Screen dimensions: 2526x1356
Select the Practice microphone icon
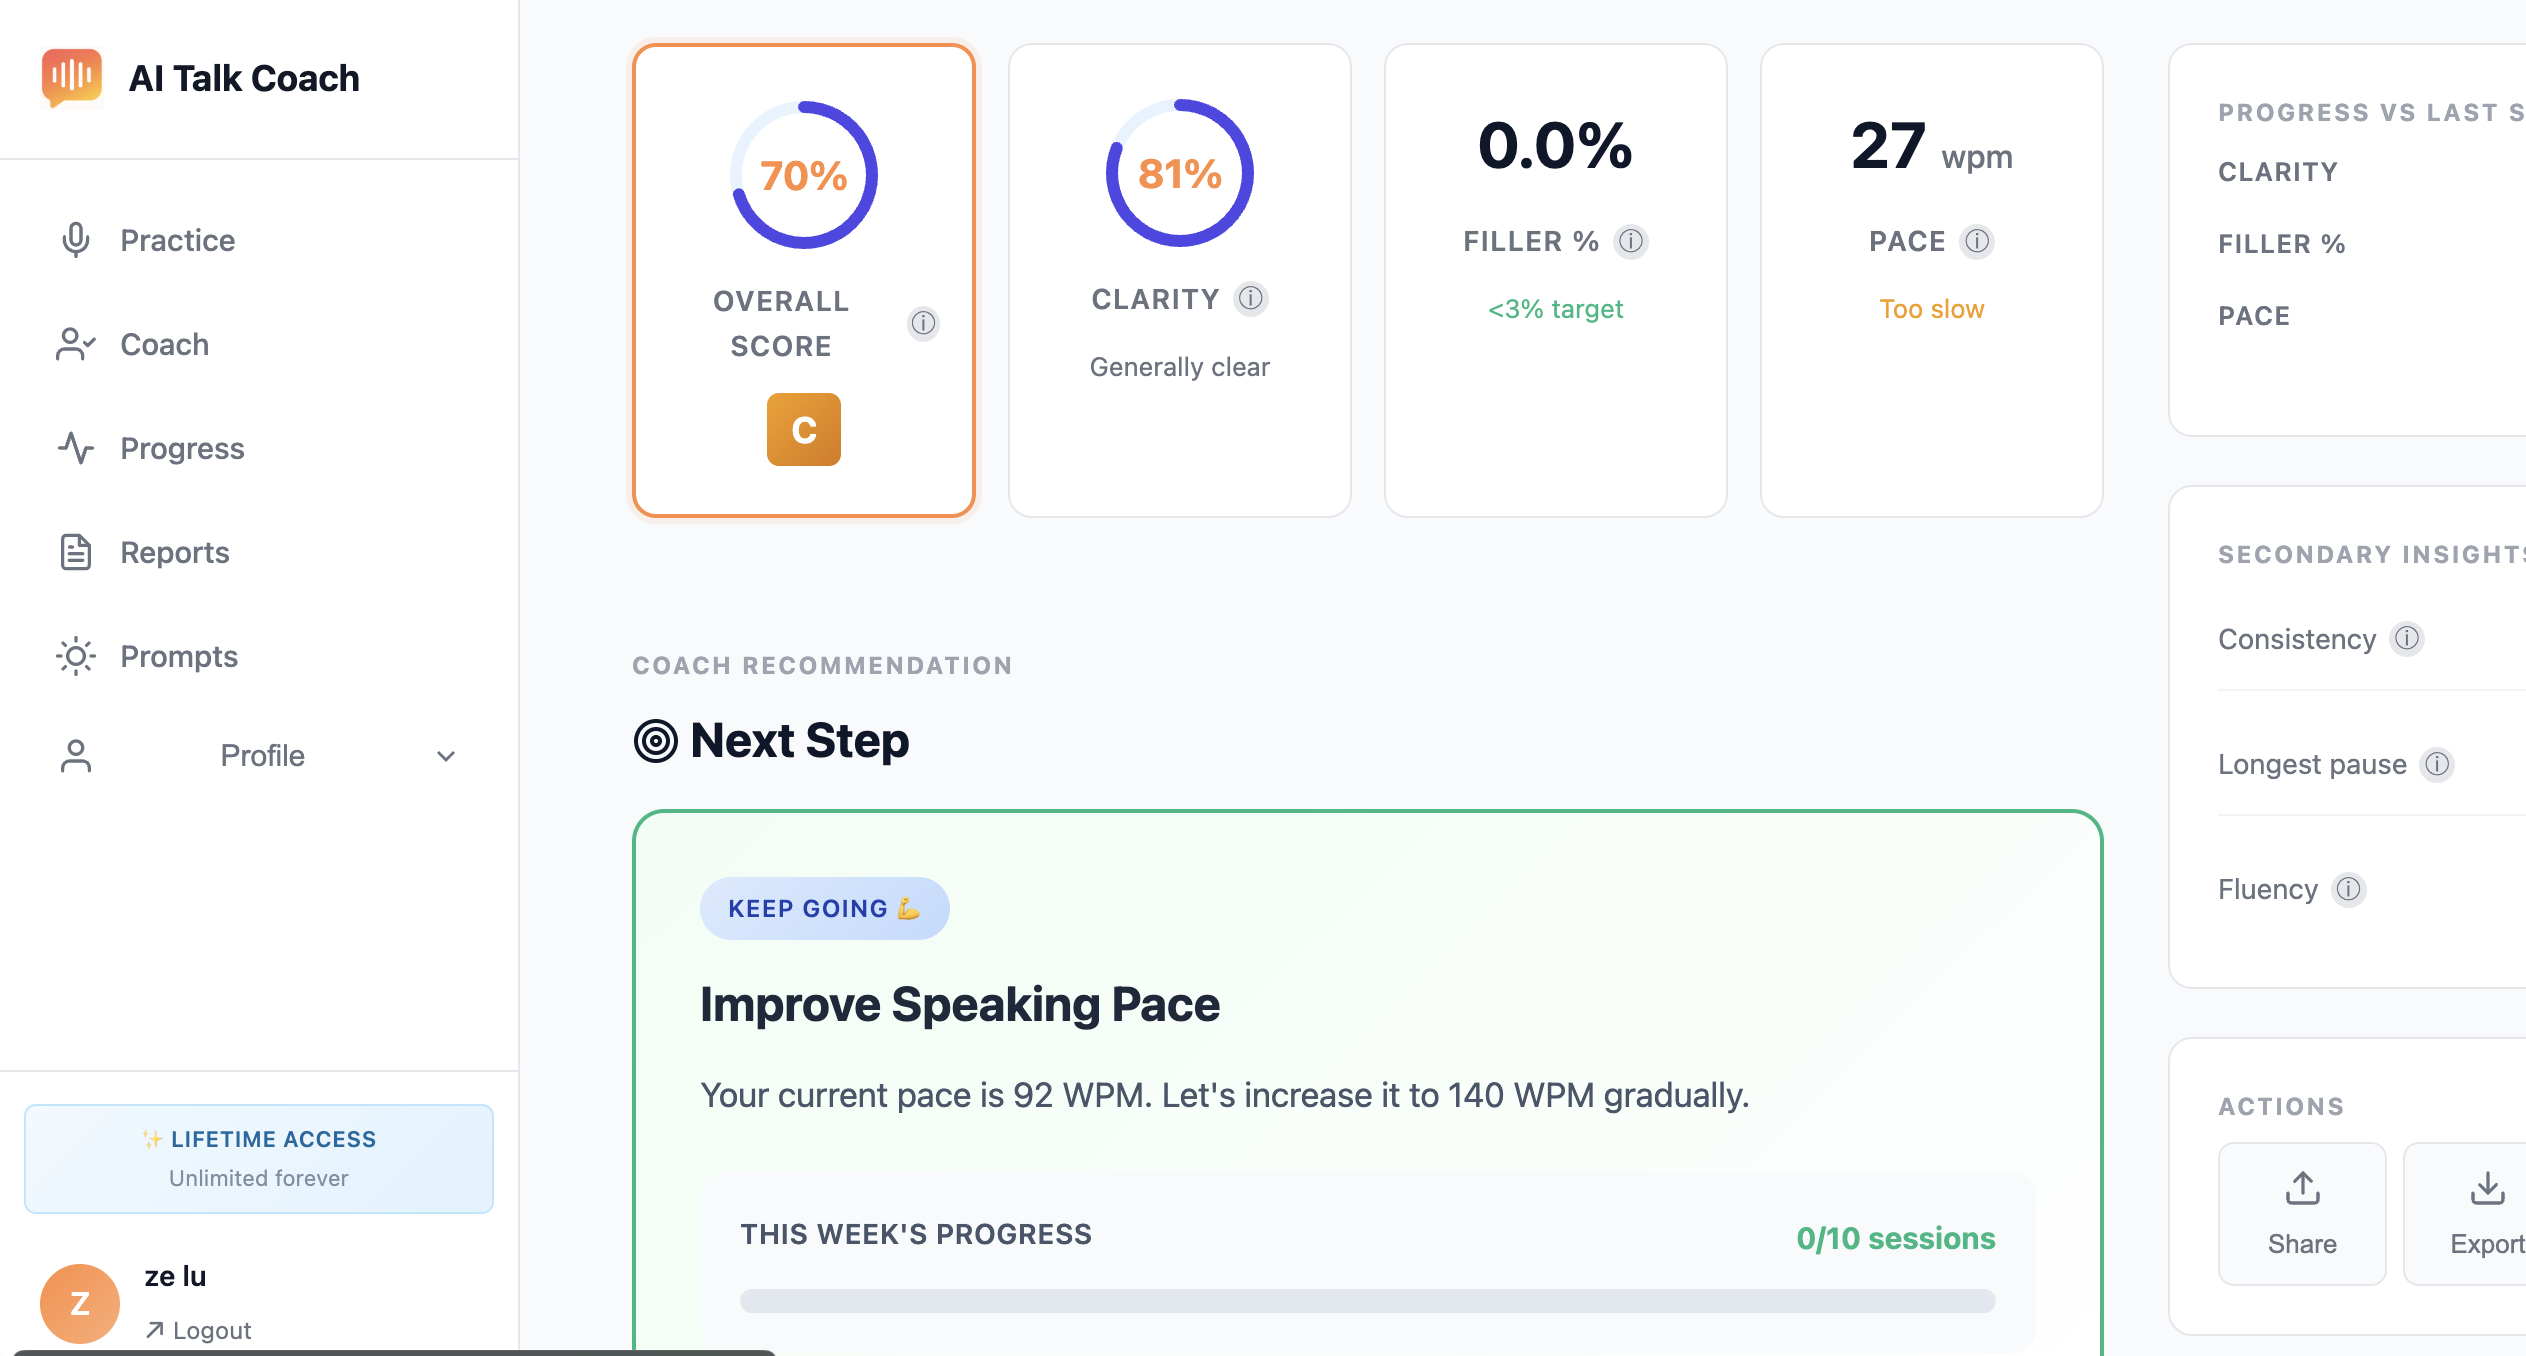coord(75,239)
